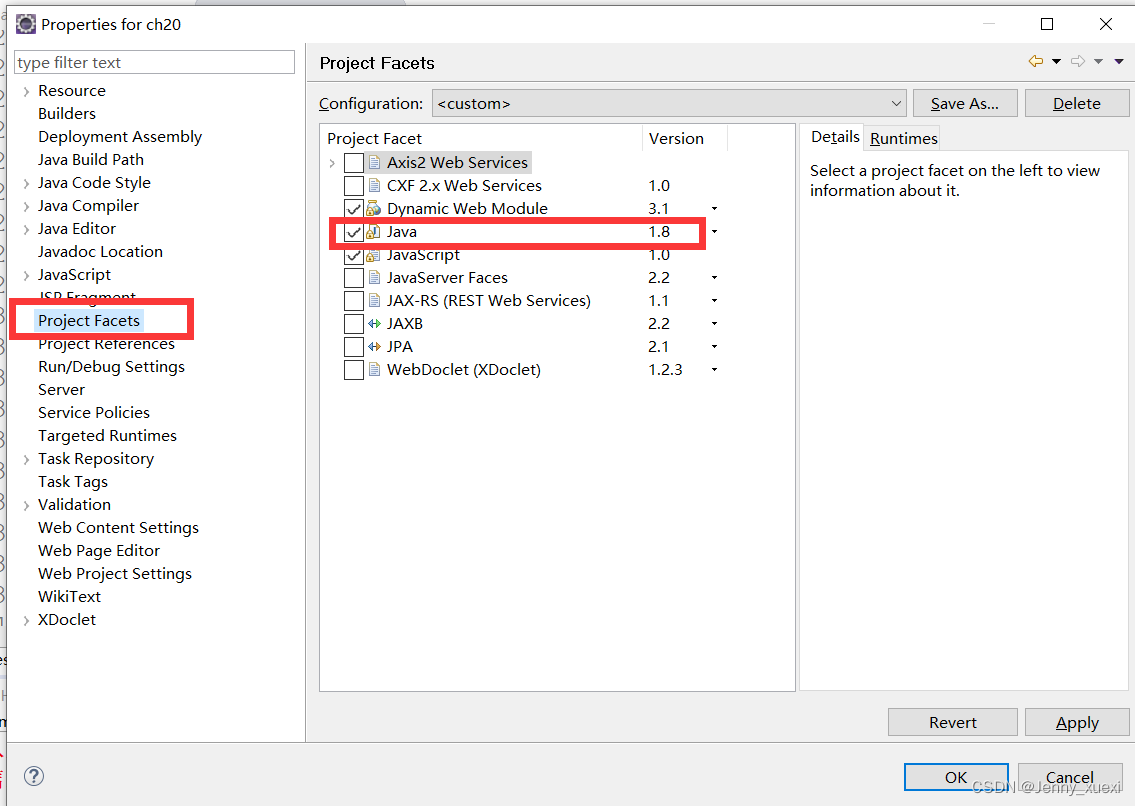This screenshot has width=1135, height=806.
Task: Click the Java facet icon
Action: coord(374,232)
